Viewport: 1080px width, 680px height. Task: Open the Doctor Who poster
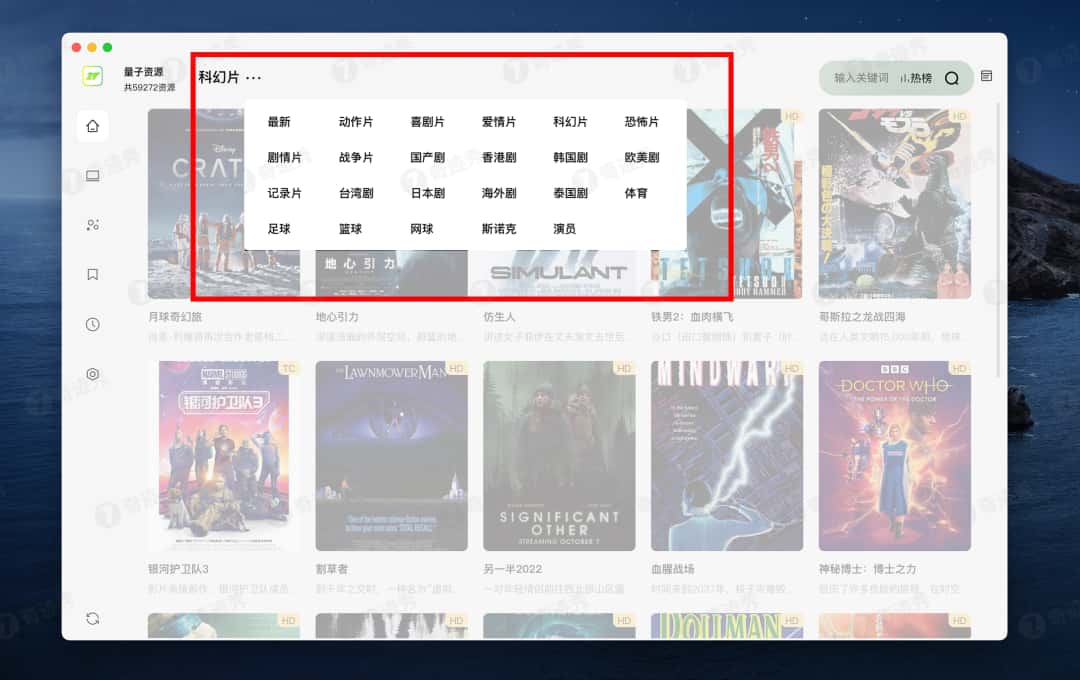[x=894, y=455]
